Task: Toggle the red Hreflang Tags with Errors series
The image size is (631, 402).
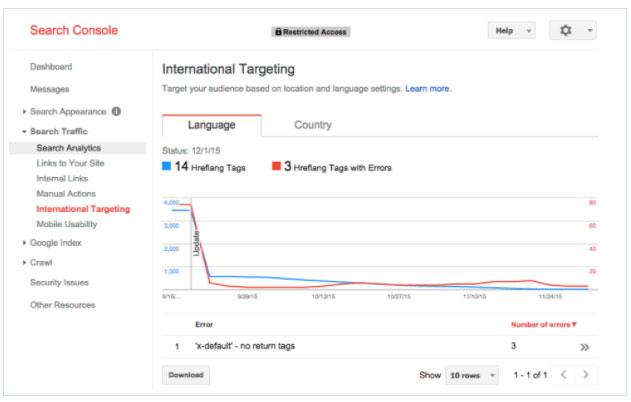Action: pyautogui.click(x=277, y=167)
